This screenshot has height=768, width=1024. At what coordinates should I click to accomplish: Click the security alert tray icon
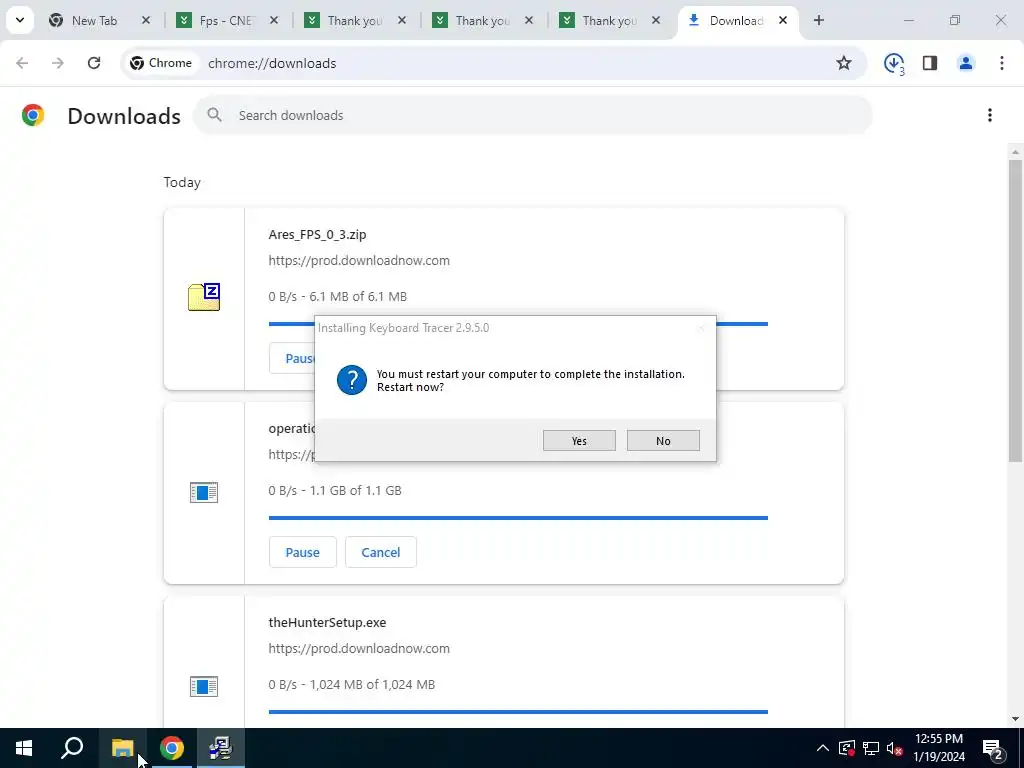click(x=846, y=748)
